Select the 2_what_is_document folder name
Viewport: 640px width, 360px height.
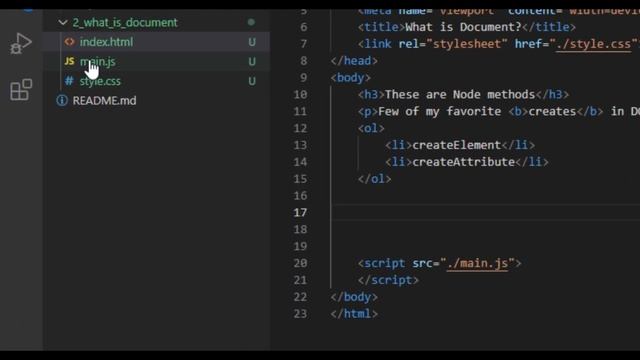(x=125, y=22)
